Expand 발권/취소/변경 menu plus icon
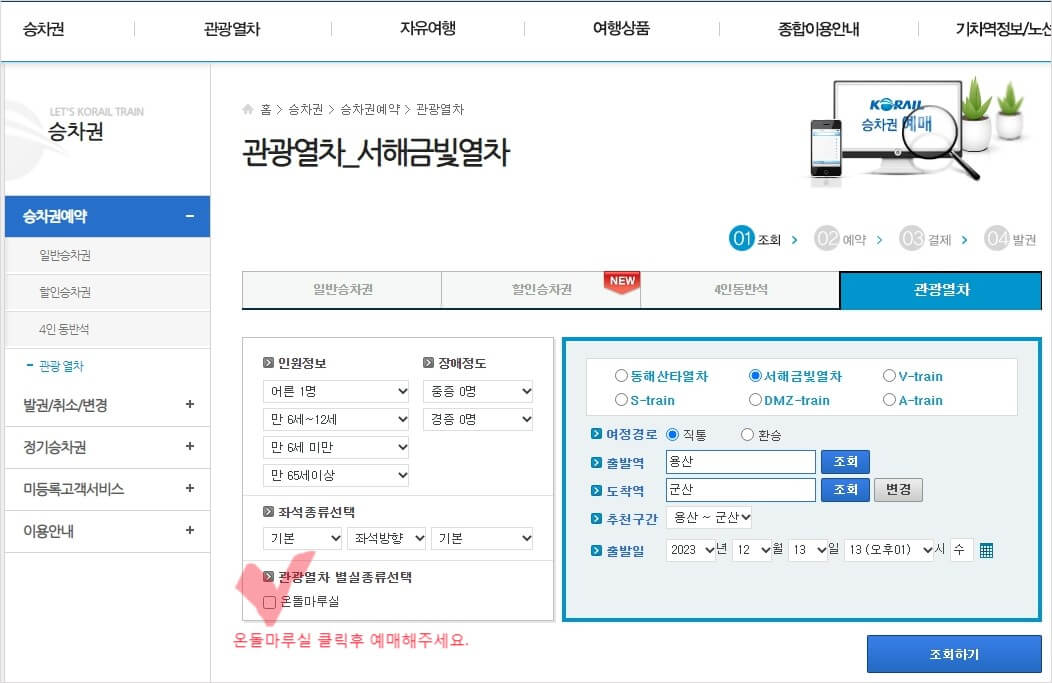The height and width of the screenshot is (683, 1052). [190, 404]
